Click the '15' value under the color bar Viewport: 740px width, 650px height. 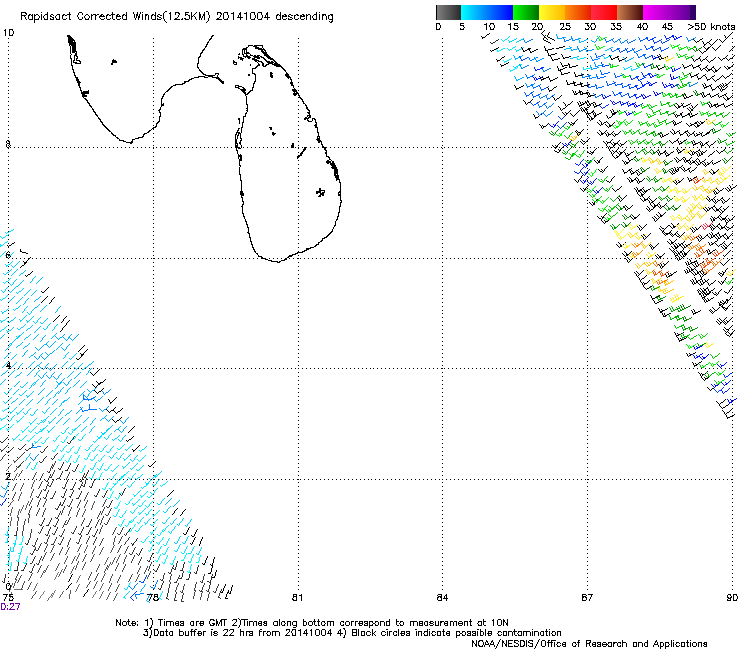click(x=513, y=27)
